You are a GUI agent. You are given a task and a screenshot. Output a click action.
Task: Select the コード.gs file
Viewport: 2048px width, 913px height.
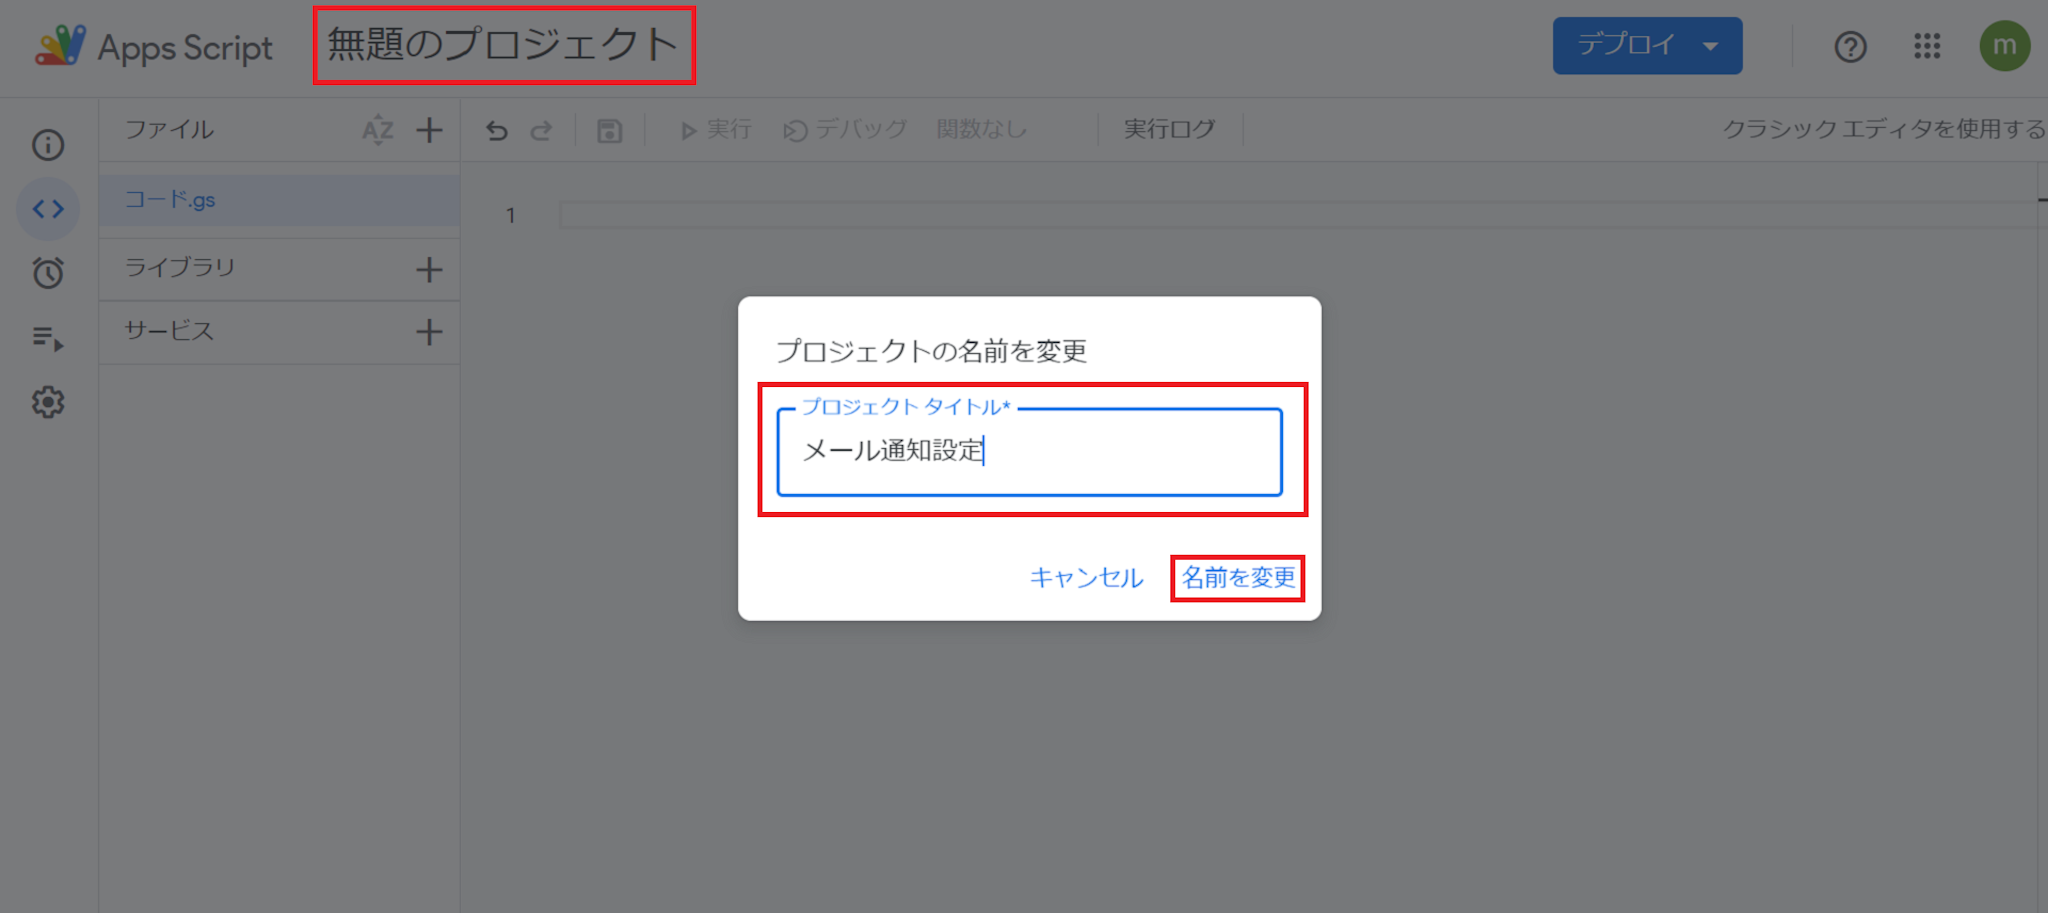pyautogui.click(x=279, y=200)
